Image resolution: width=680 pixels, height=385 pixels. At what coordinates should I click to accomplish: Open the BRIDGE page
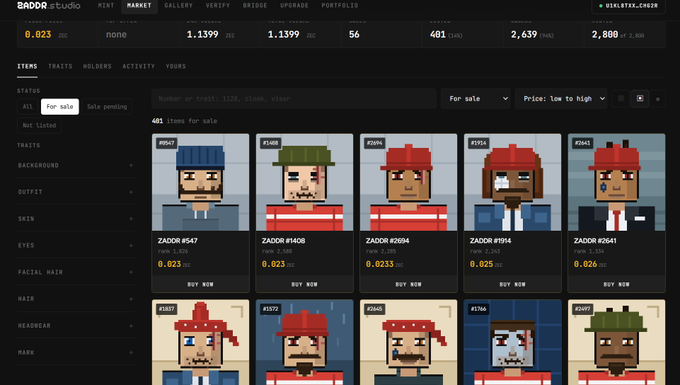tap(255, 6)
